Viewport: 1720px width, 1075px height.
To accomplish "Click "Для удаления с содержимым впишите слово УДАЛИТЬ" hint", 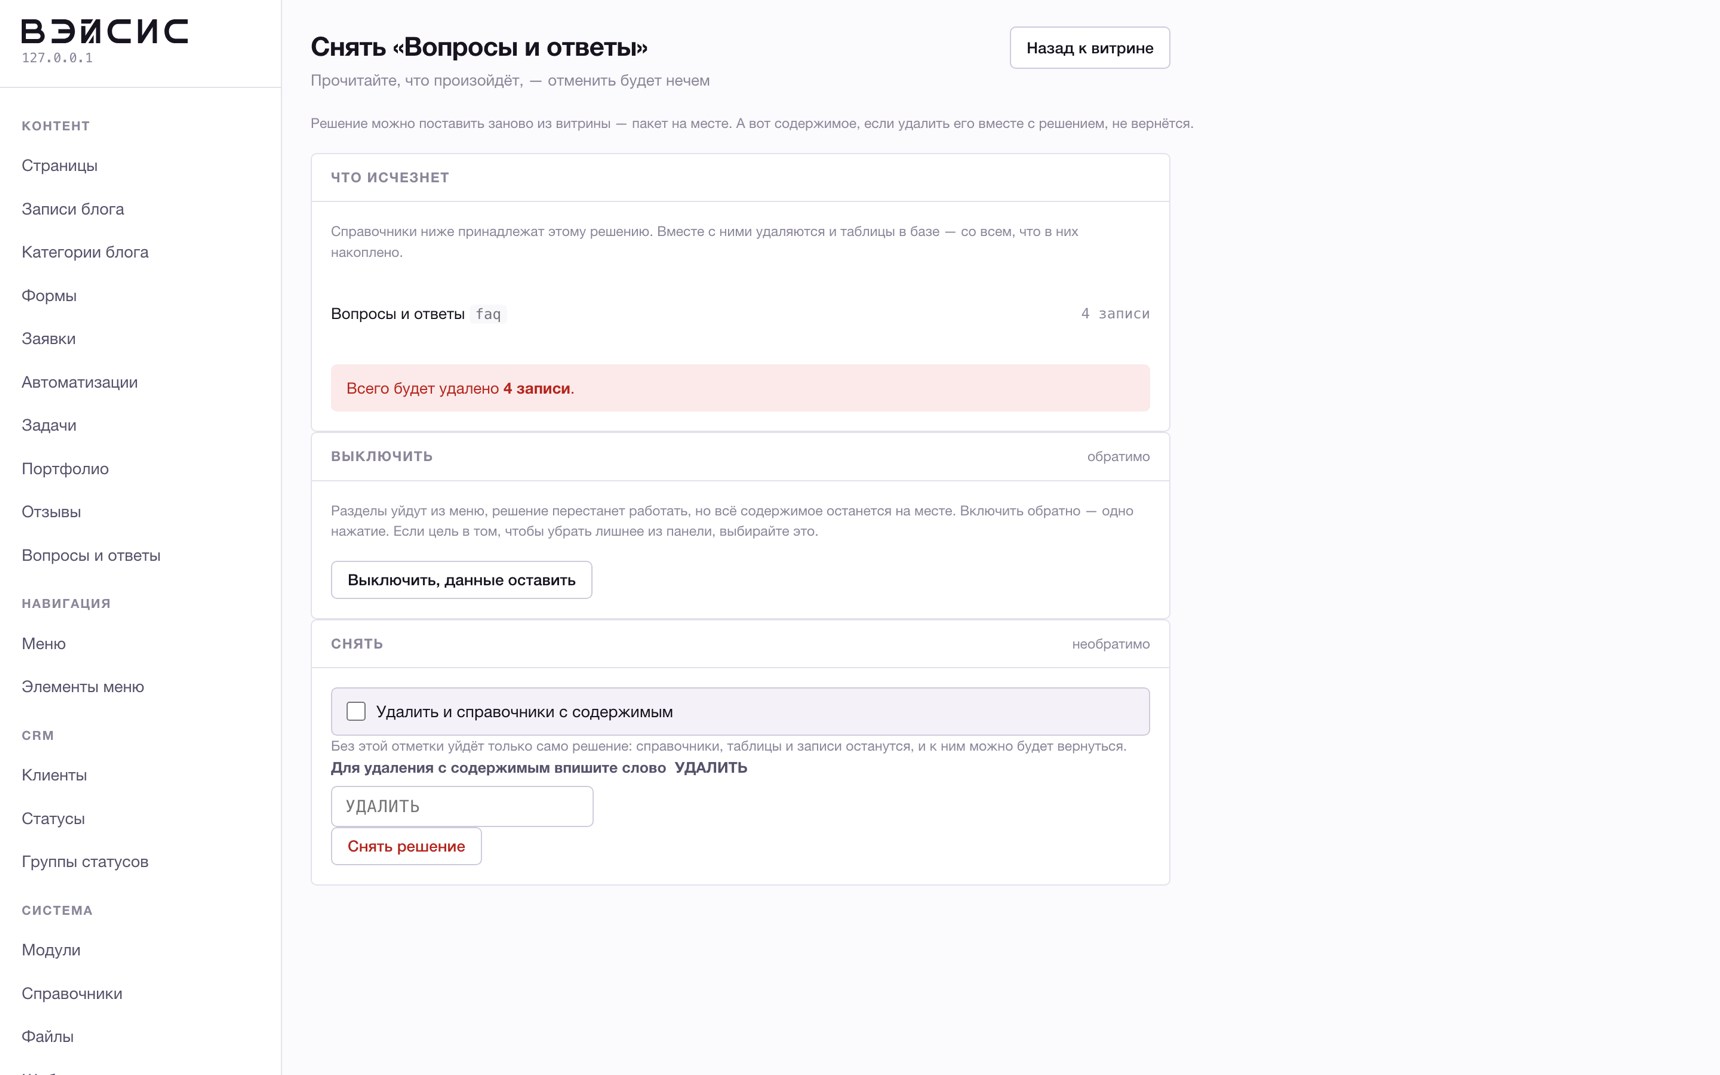I will click(x=539, y=768).
